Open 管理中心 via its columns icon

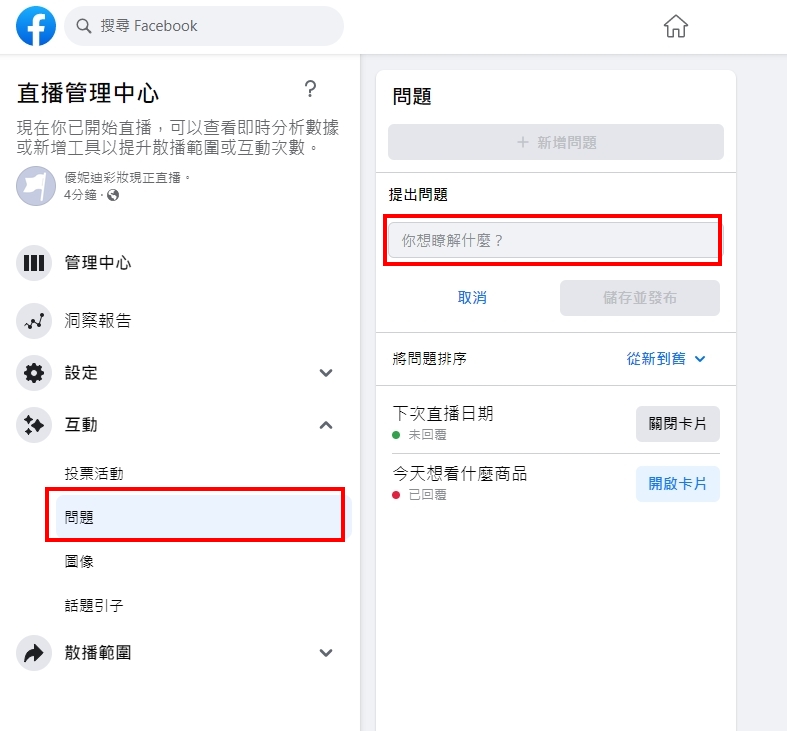coord(34,263)
